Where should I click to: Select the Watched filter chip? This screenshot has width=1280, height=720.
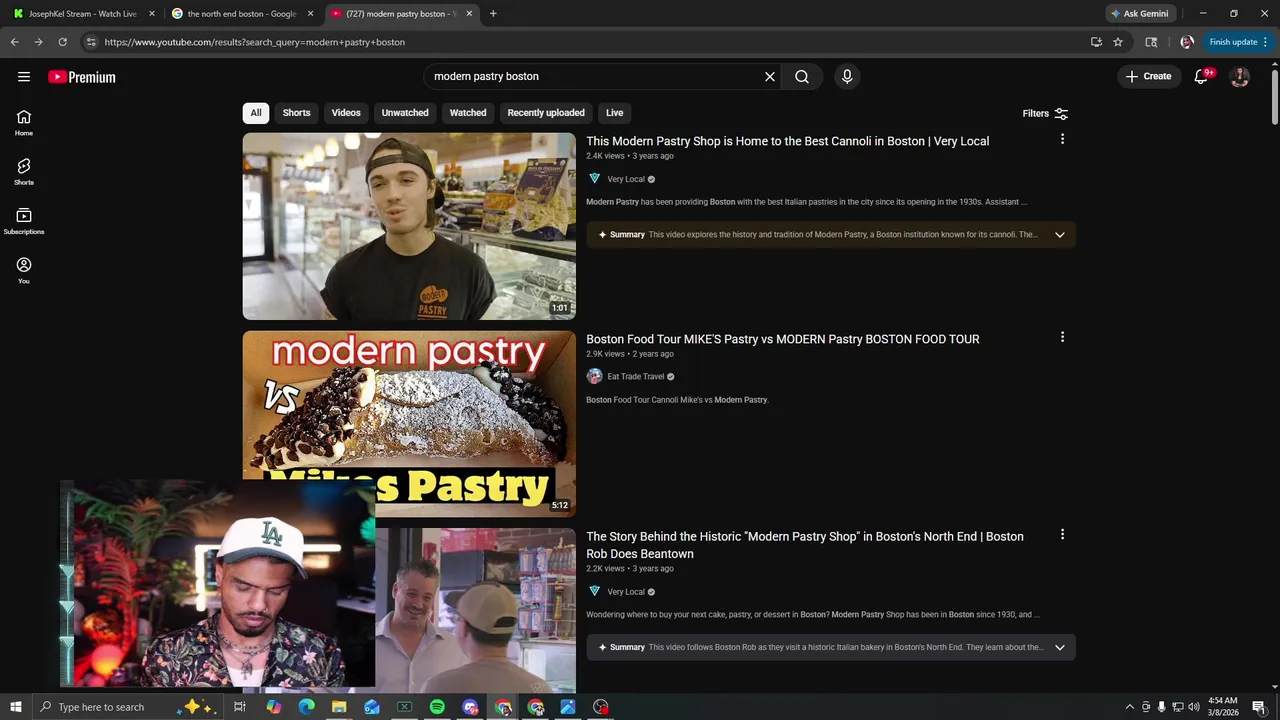point(468,113)
